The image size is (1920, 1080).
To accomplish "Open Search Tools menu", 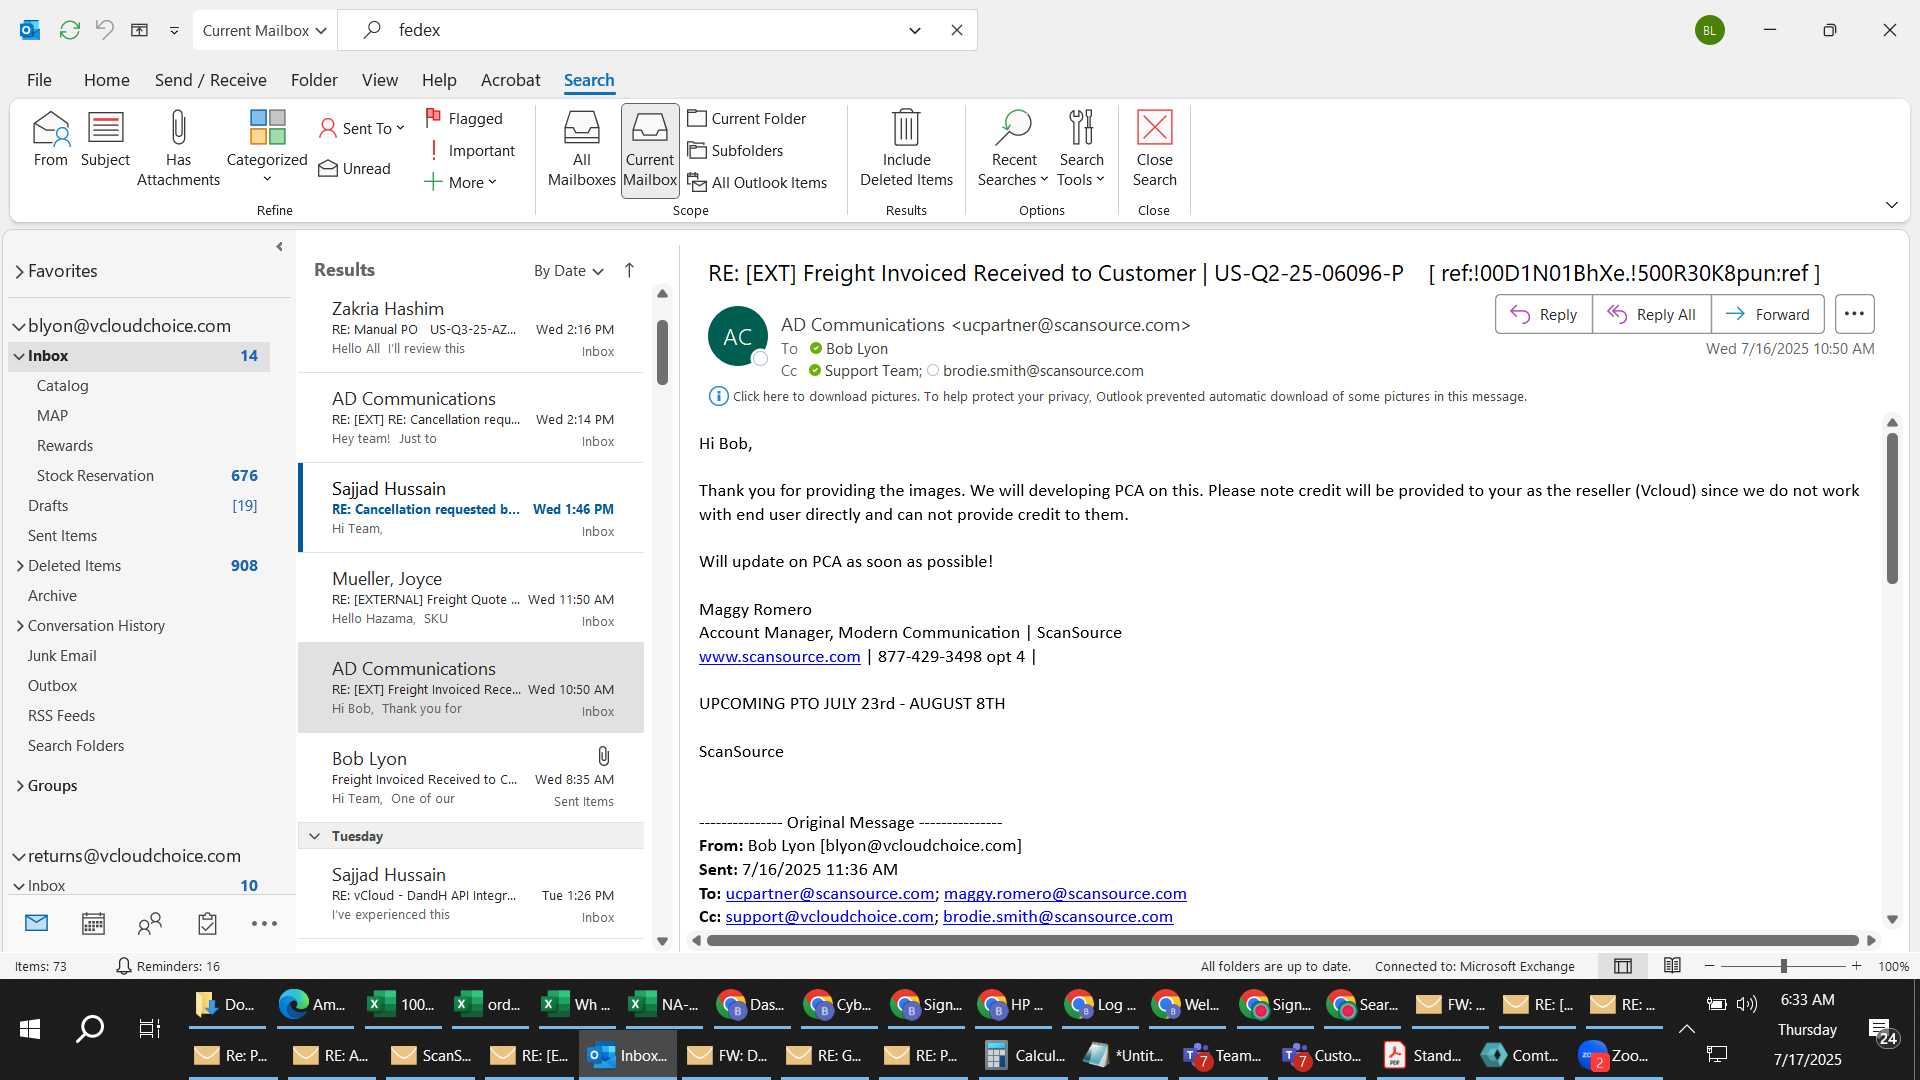I will pos(1081,148).
